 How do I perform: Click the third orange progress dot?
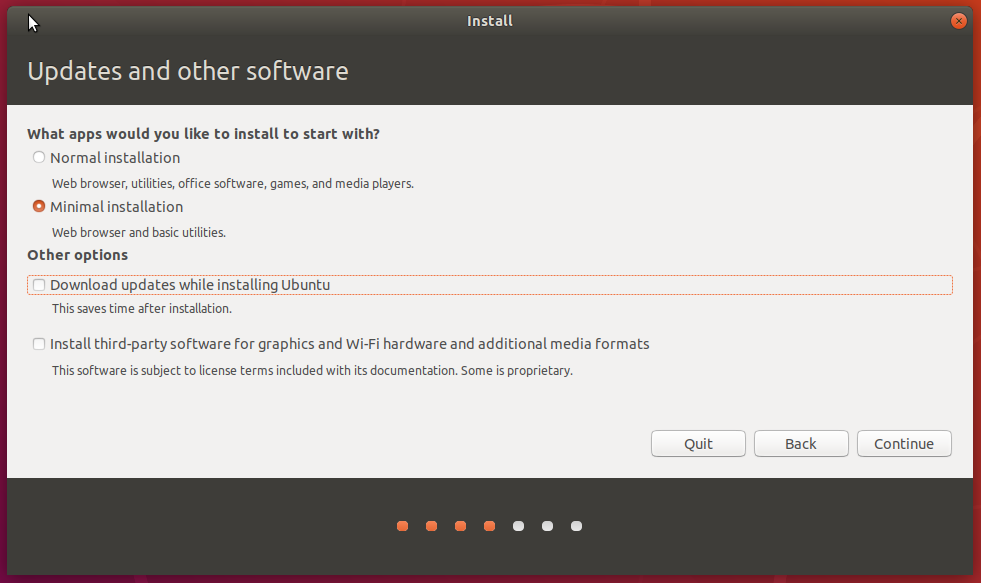(460, 526)
